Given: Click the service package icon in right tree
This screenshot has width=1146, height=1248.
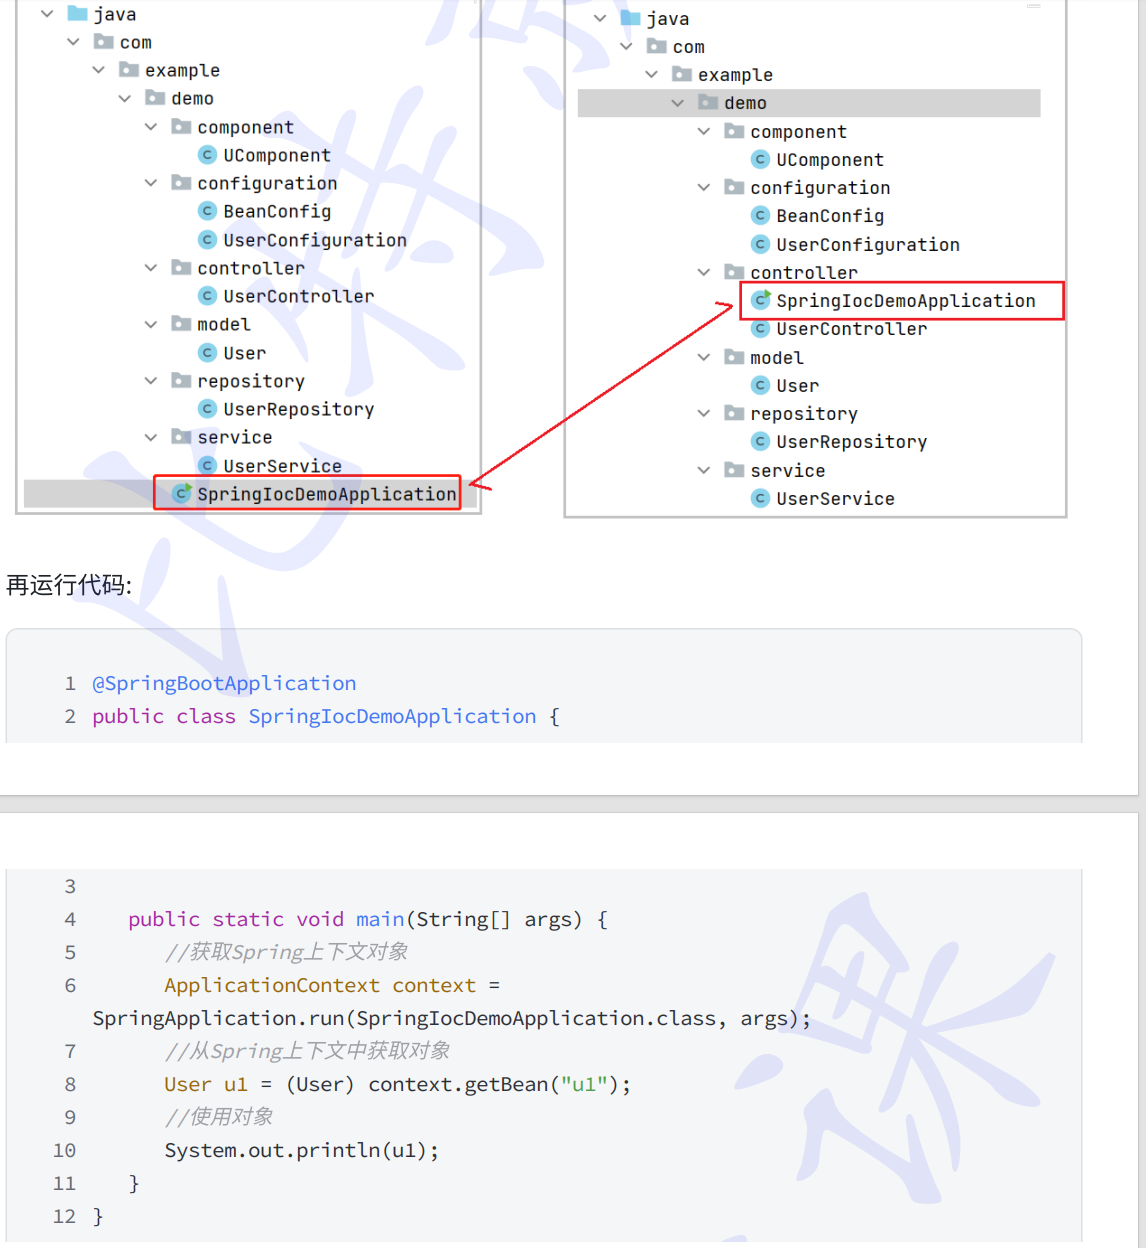Looking at the screenshot, I should [x=734, y=470].
